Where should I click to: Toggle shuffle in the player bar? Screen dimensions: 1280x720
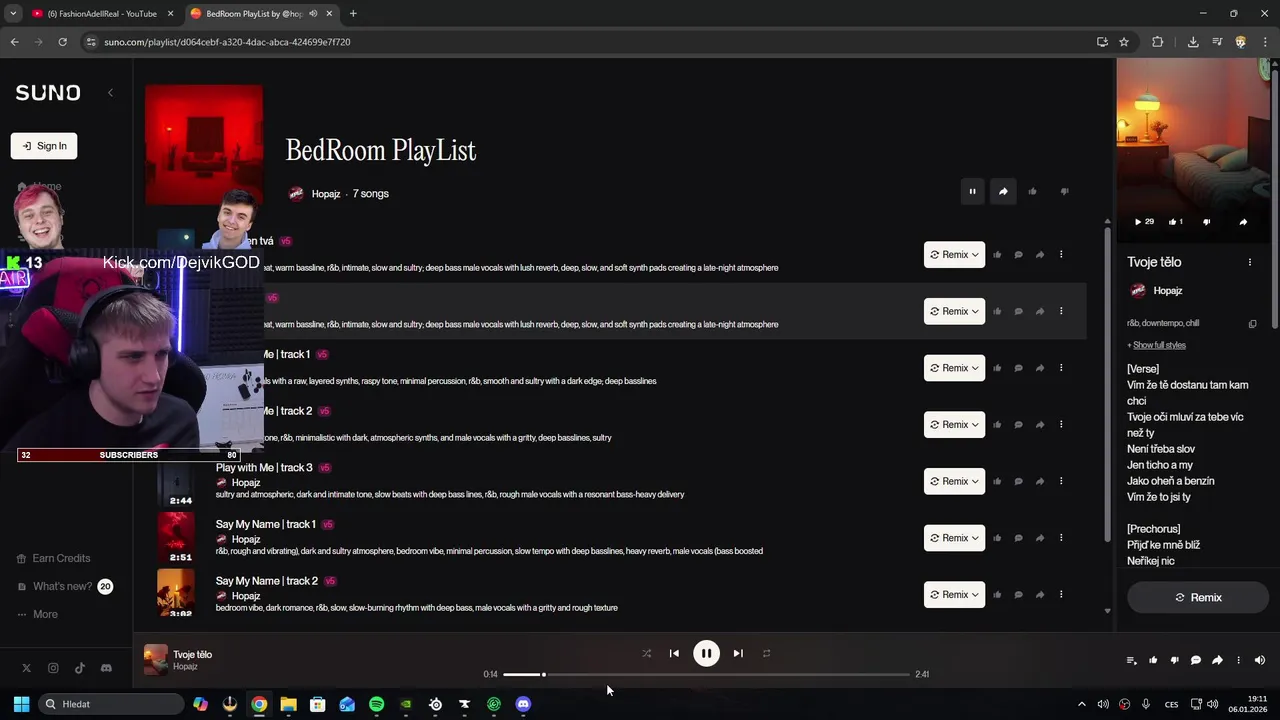646,654
